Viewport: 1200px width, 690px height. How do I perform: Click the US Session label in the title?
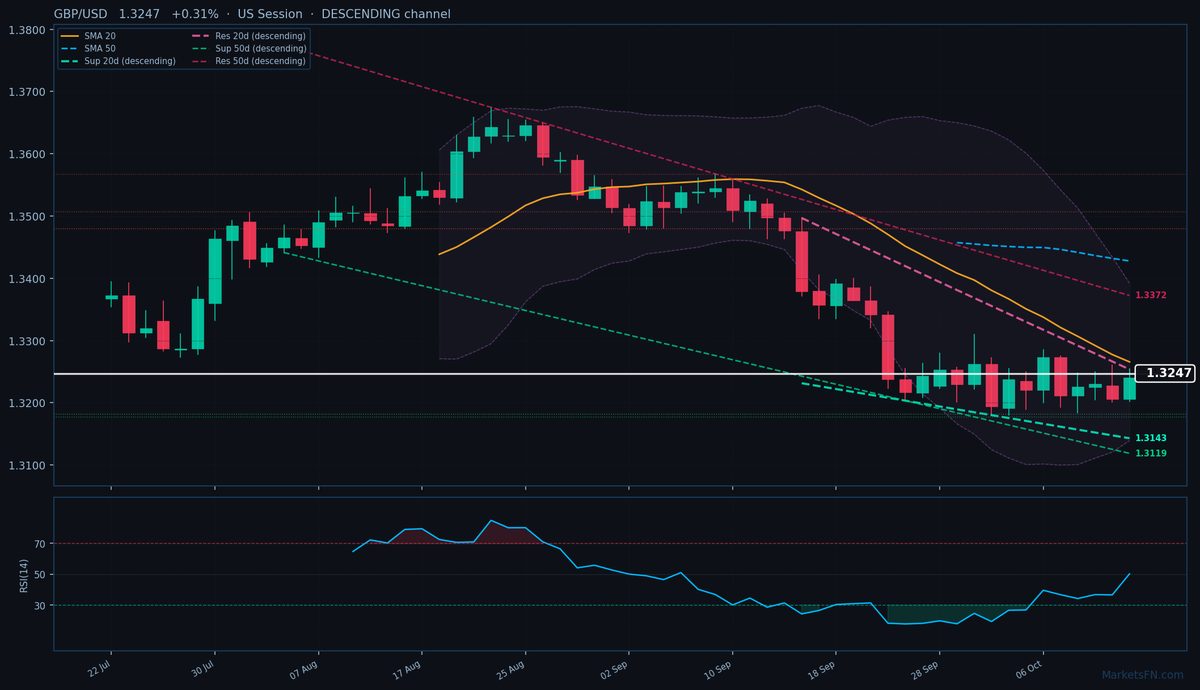(270, 14)
